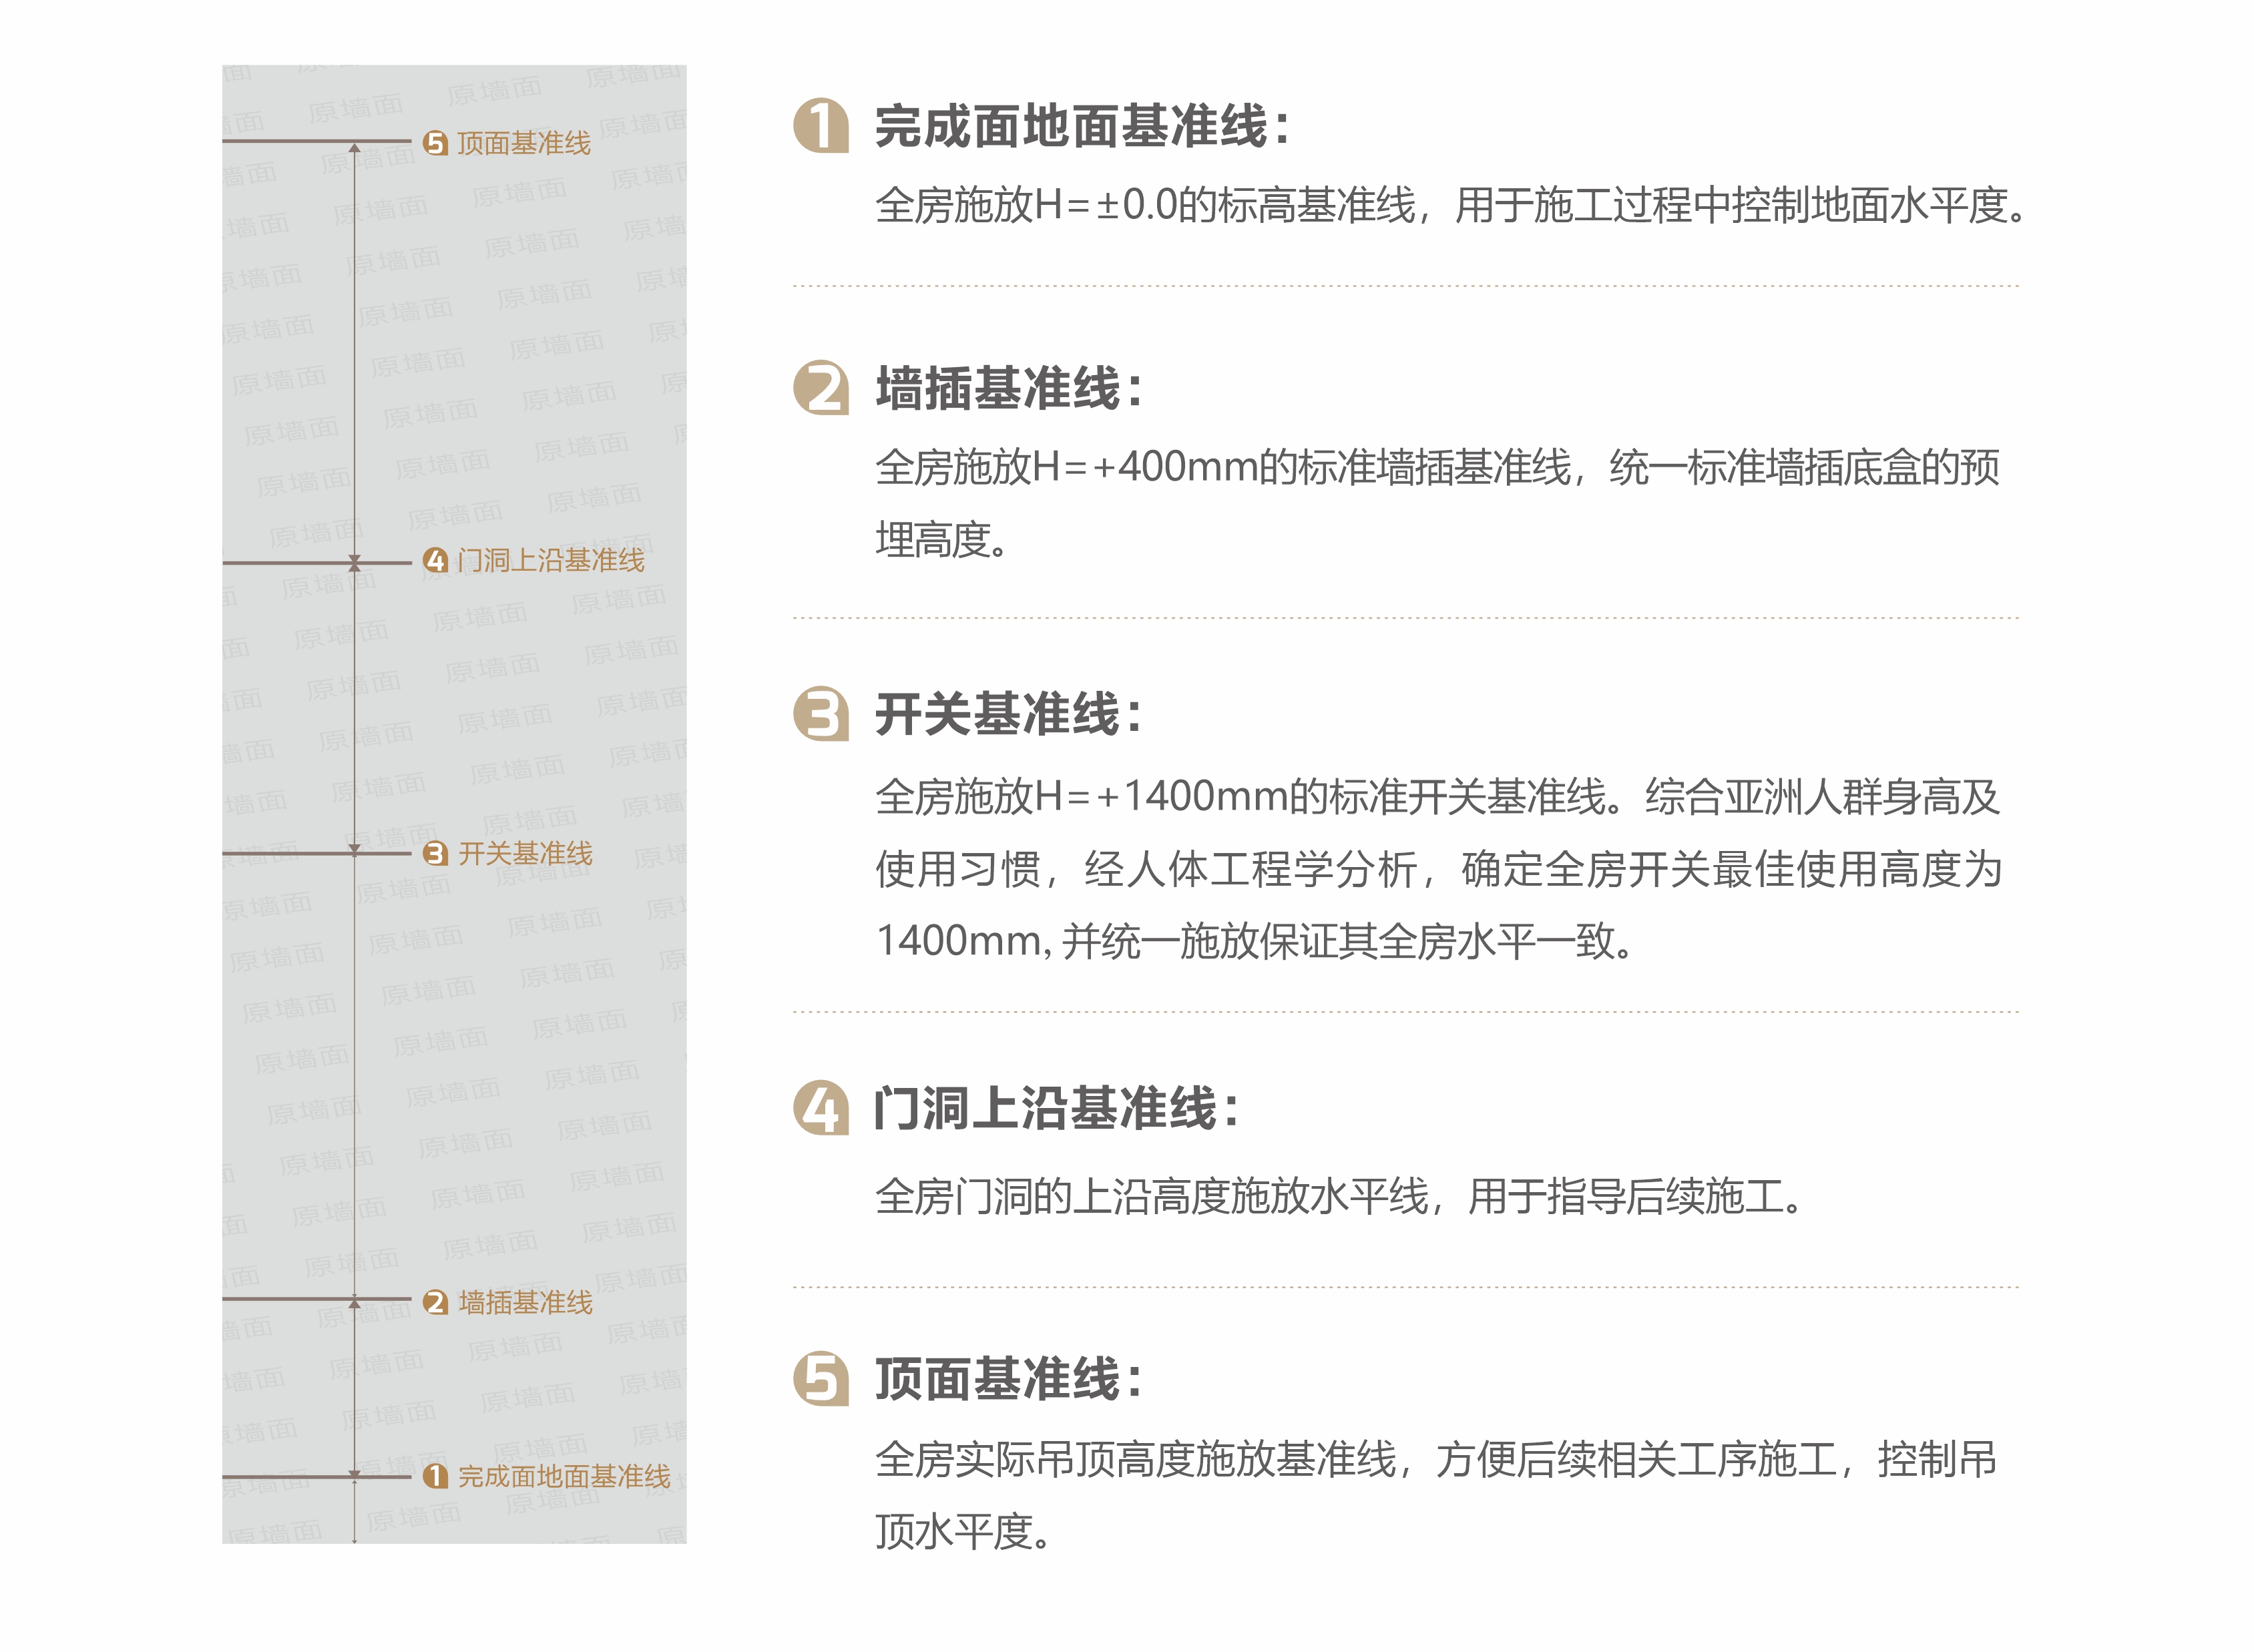The width and height of the screenshot is (2254, 1652).
Task: Click the small number 1 marker on the wall diagram
Action: pos(435,1476)
